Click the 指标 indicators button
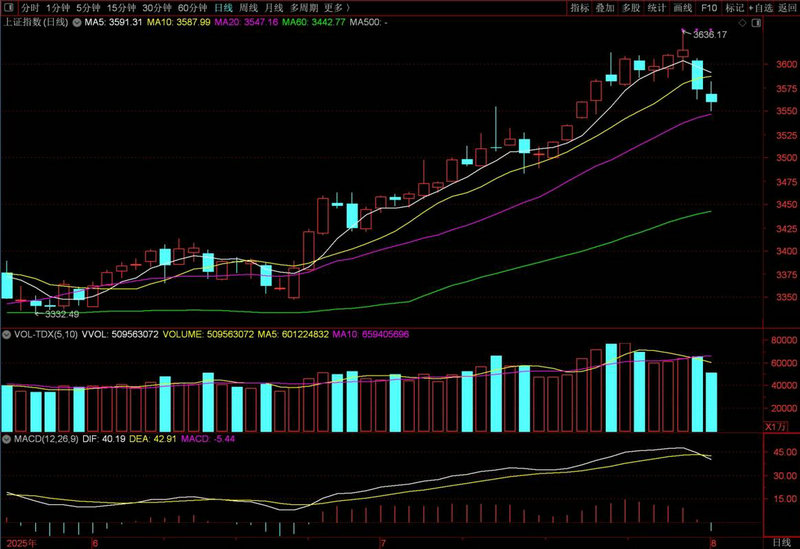Image resolution: width=800 pixels, height=549 pixels. click(579, 7)
